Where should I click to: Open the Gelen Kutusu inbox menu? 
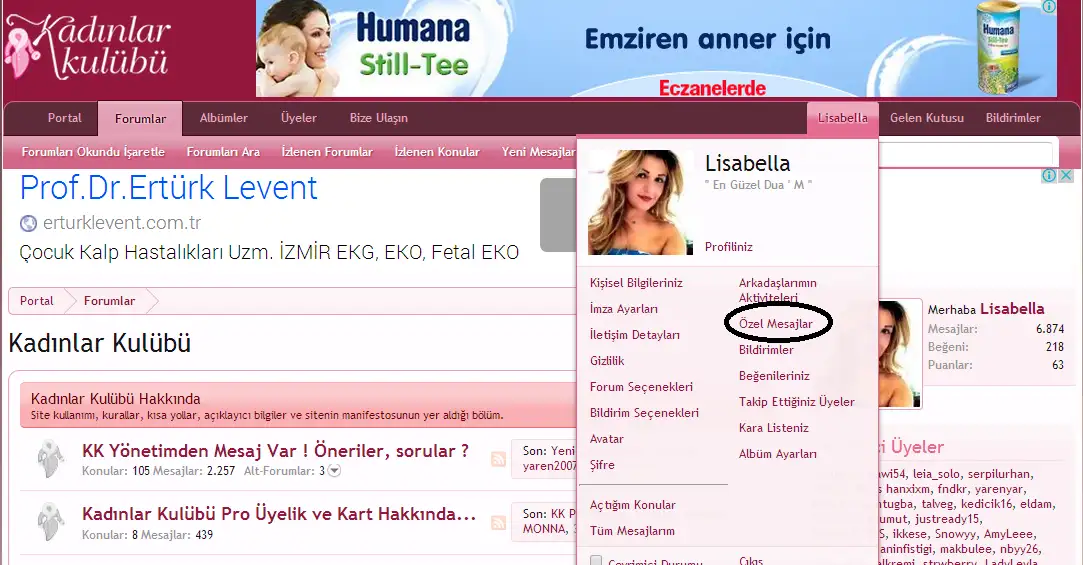point(926,118)
